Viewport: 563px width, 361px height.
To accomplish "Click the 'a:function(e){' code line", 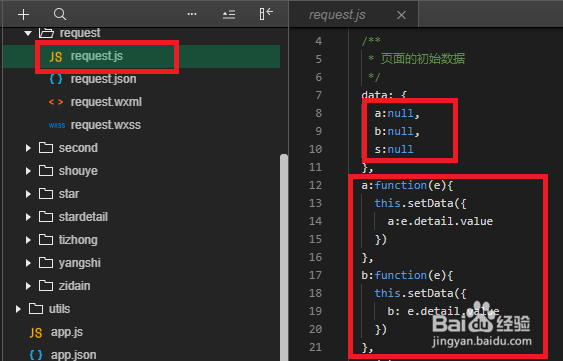I will click(x=407, y=185).
